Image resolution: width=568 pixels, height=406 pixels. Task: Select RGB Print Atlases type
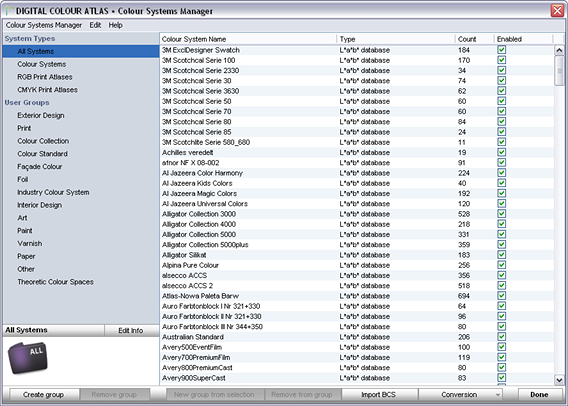pyautogui.click(x=81, y=77)
